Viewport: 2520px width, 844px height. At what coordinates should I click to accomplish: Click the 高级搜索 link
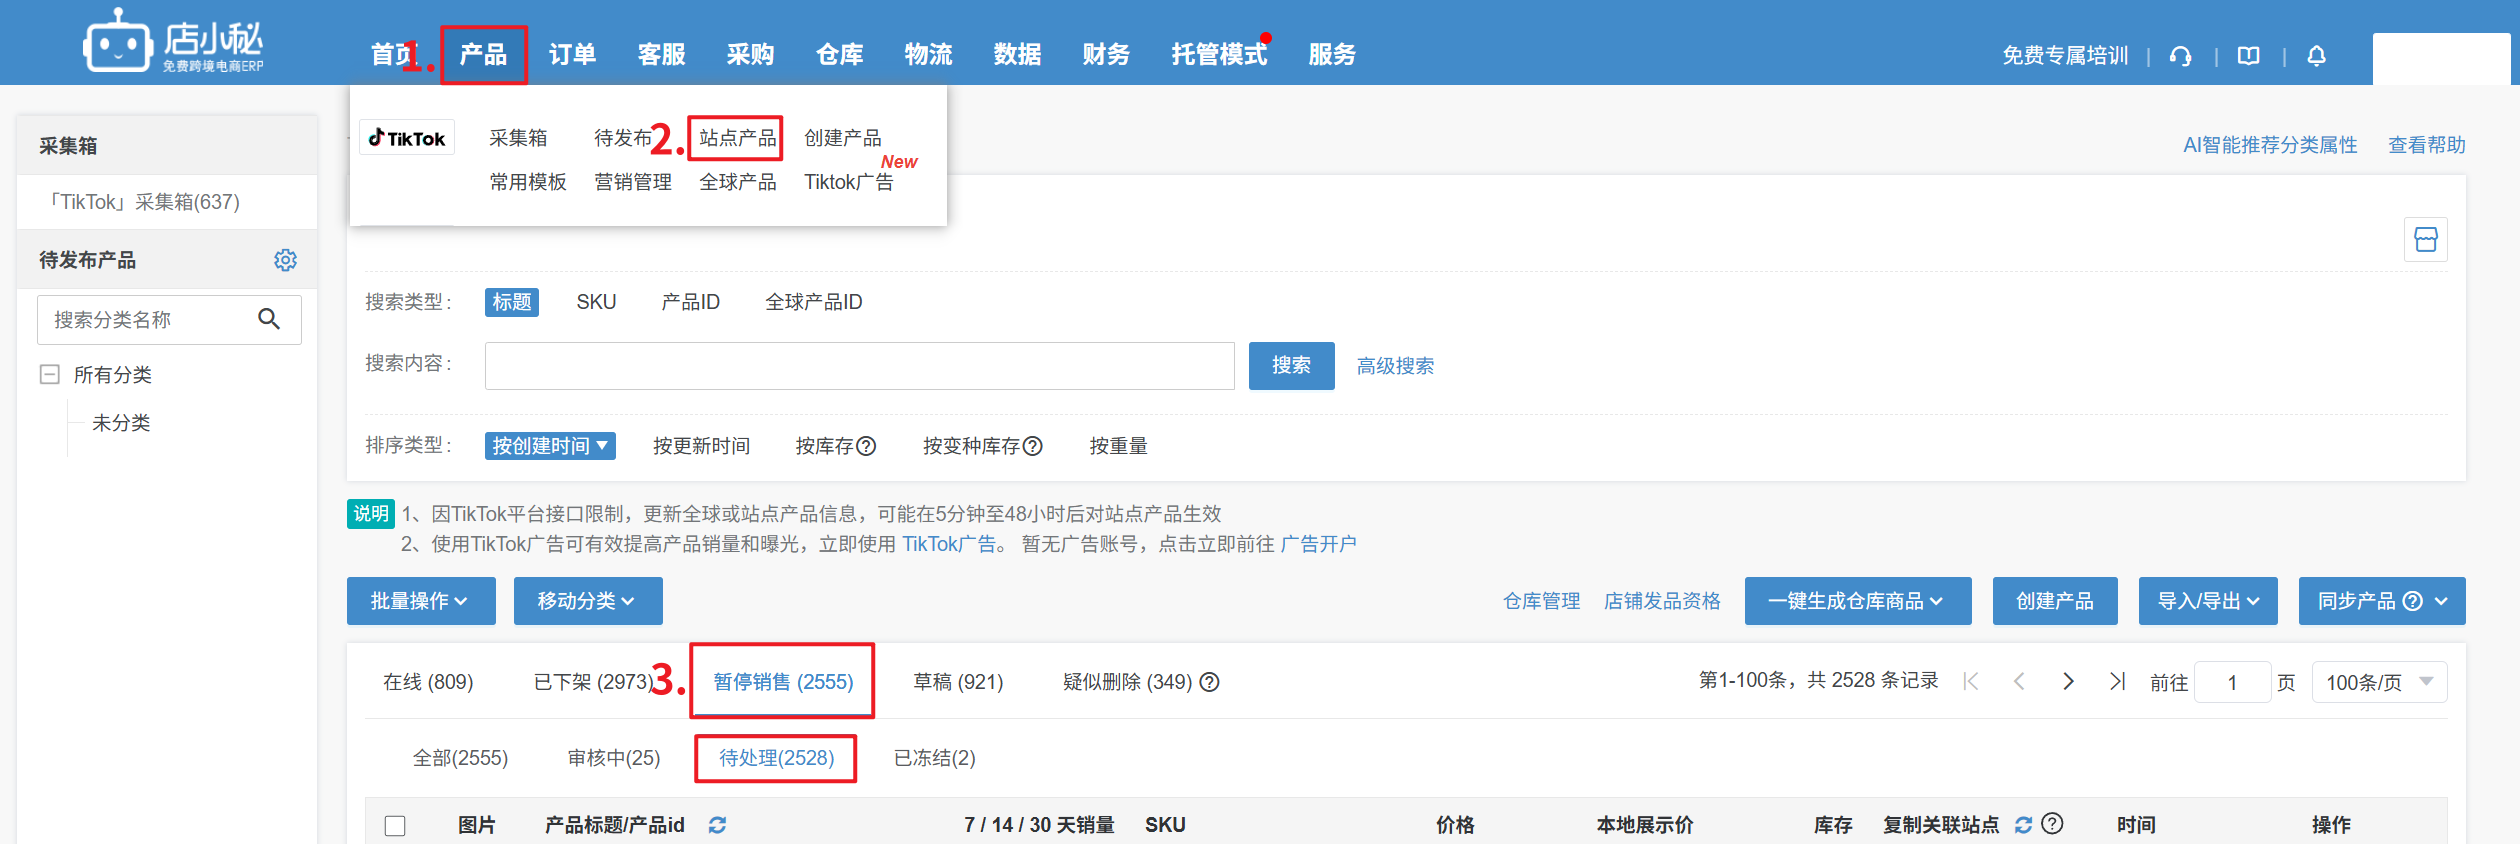[1395, 366]
